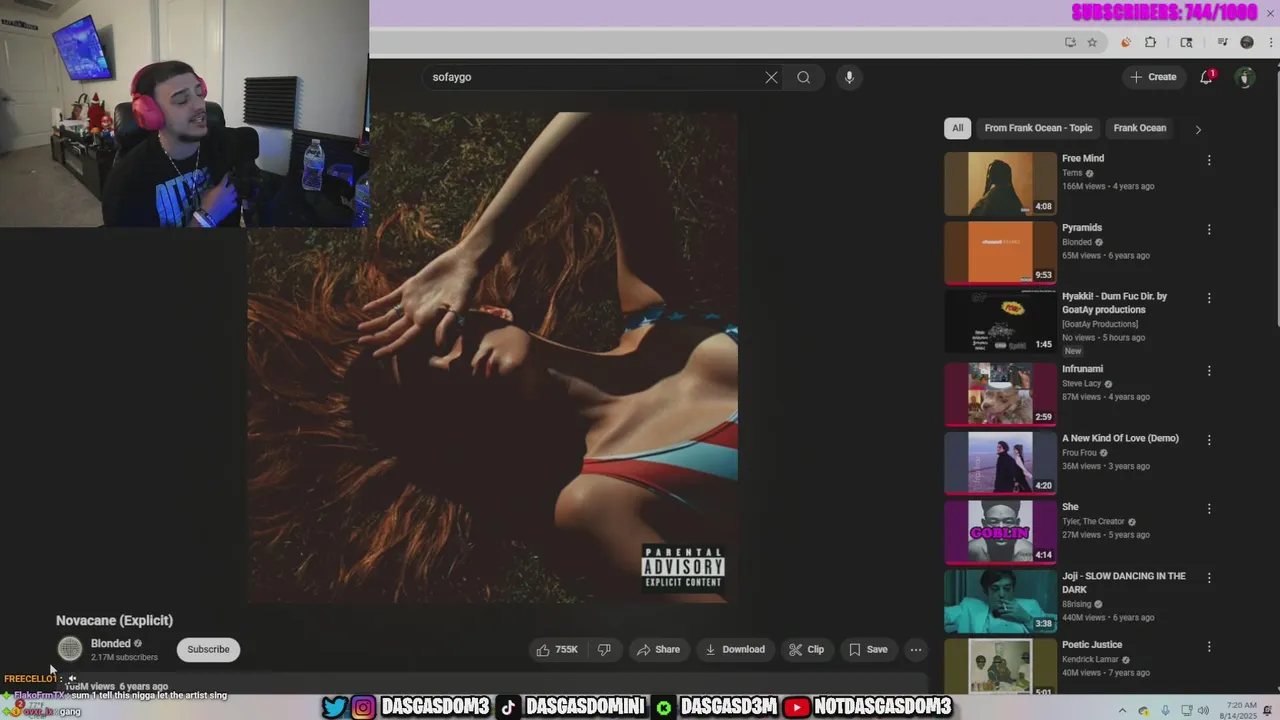Save the video to a playlist
This screenshot has width=1280, height=720.
[x=868, y=650]
